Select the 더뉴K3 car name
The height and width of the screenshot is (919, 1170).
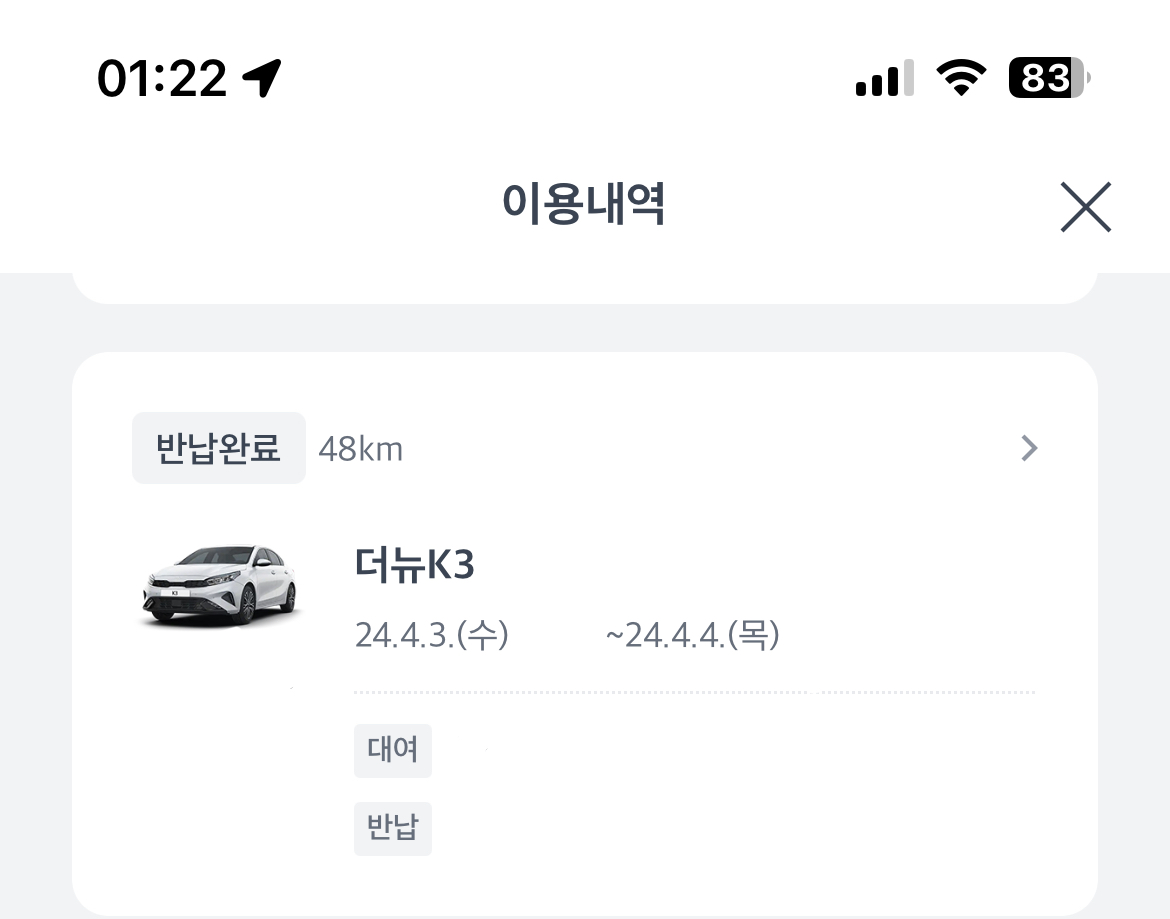[x=414, y=565]
